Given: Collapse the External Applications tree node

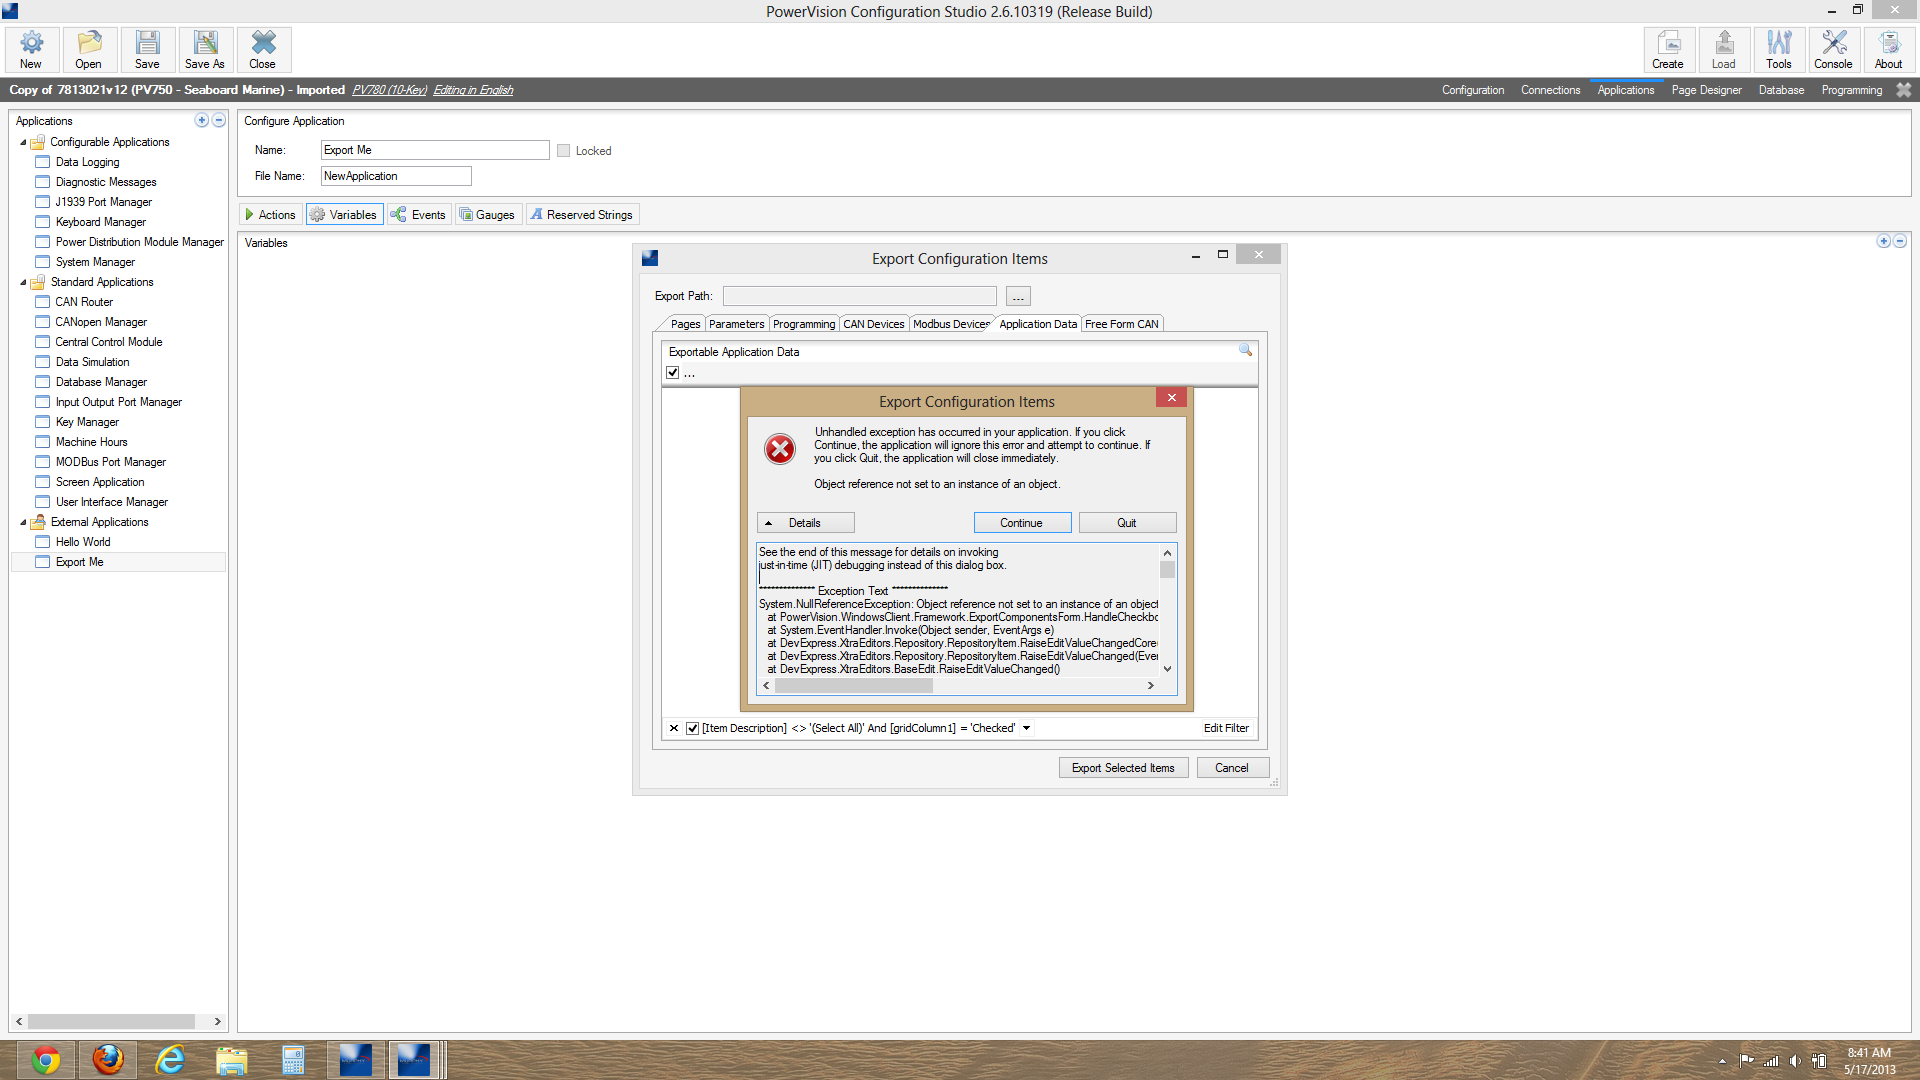Looking at the screenshot, I should point(23,522).
